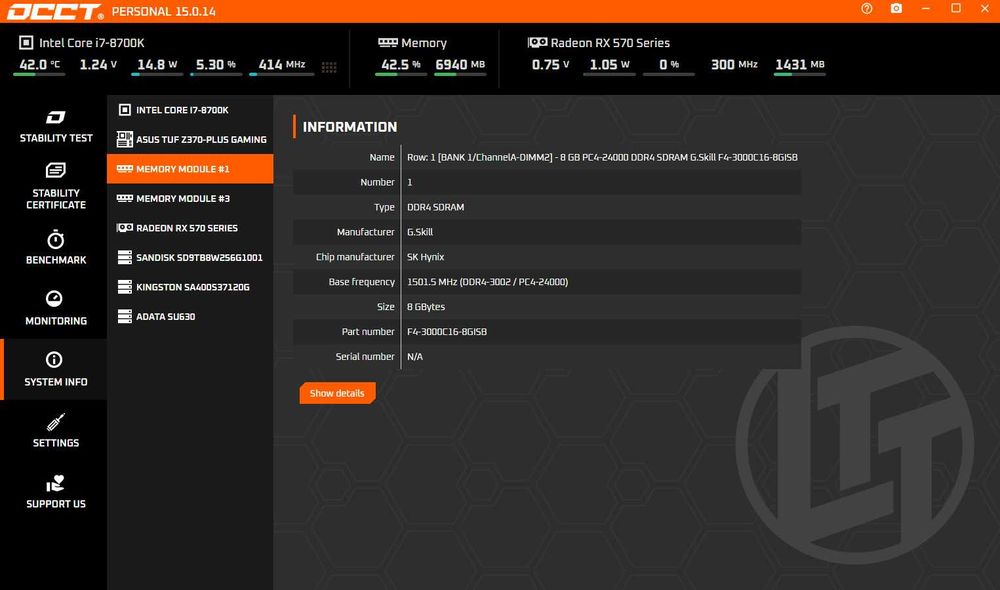Click the GPU icon beside Radeon RX 570 Series list entry

click(125, 228)
